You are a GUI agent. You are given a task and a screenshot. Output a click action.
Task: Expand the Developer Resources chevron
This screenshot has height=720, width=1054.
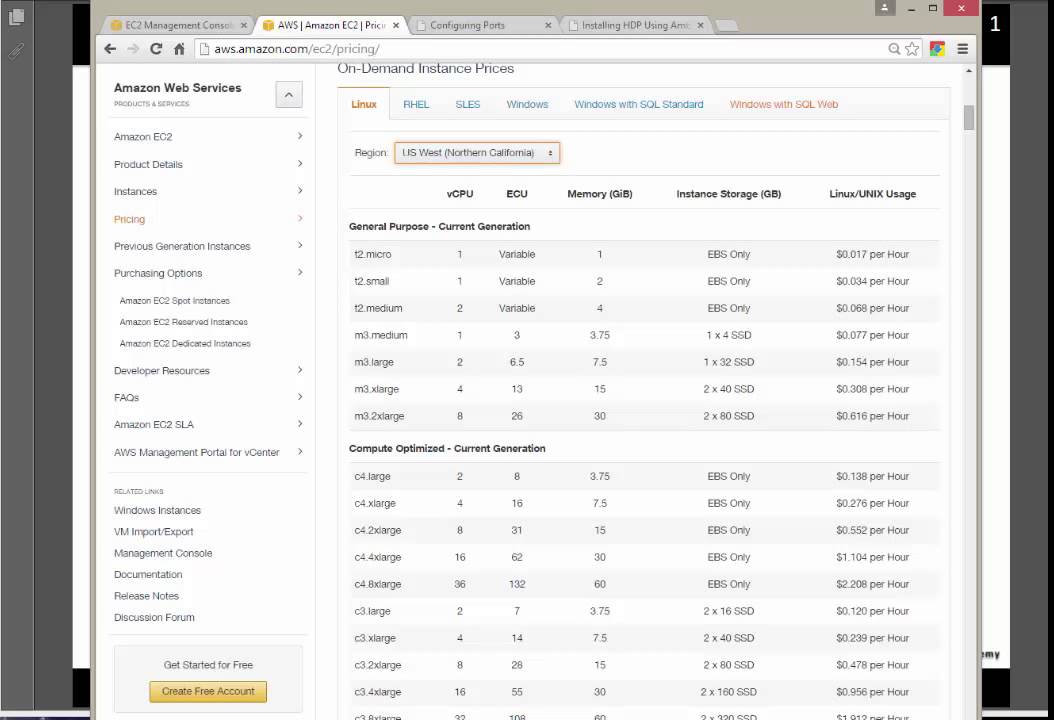point(300,370)
